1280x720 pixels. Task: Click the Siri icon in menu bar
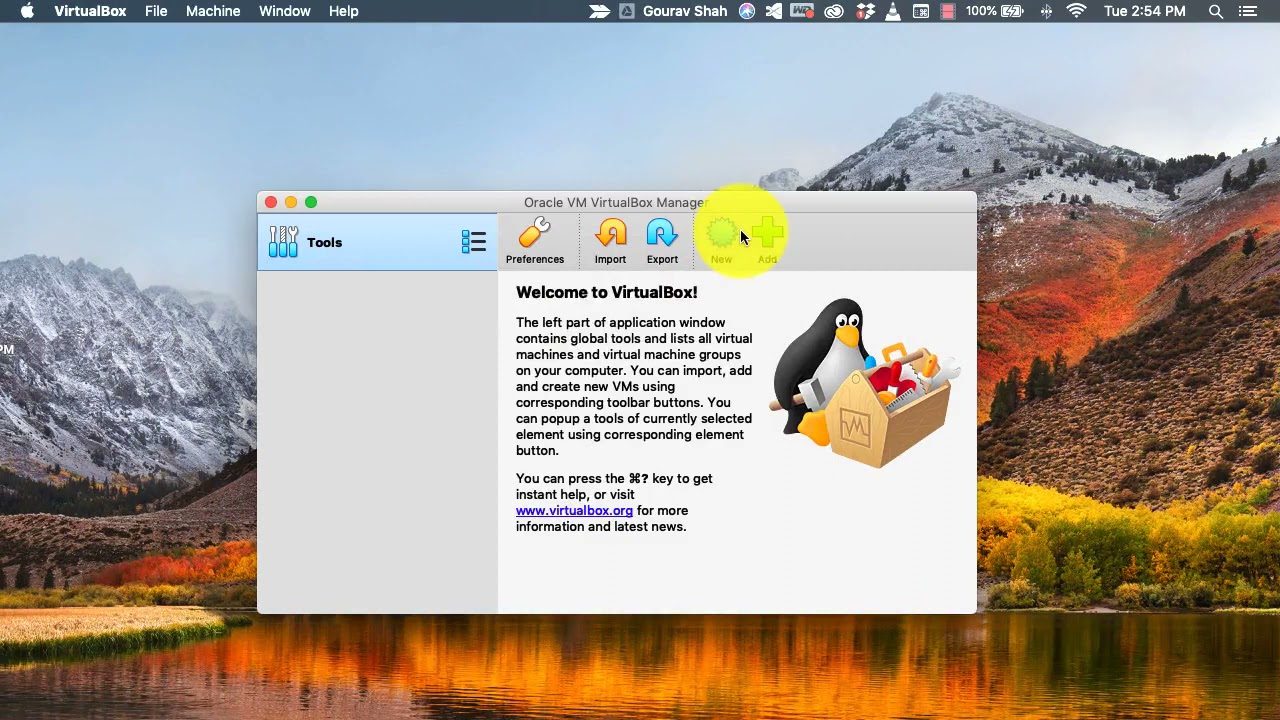pos(747,11)
